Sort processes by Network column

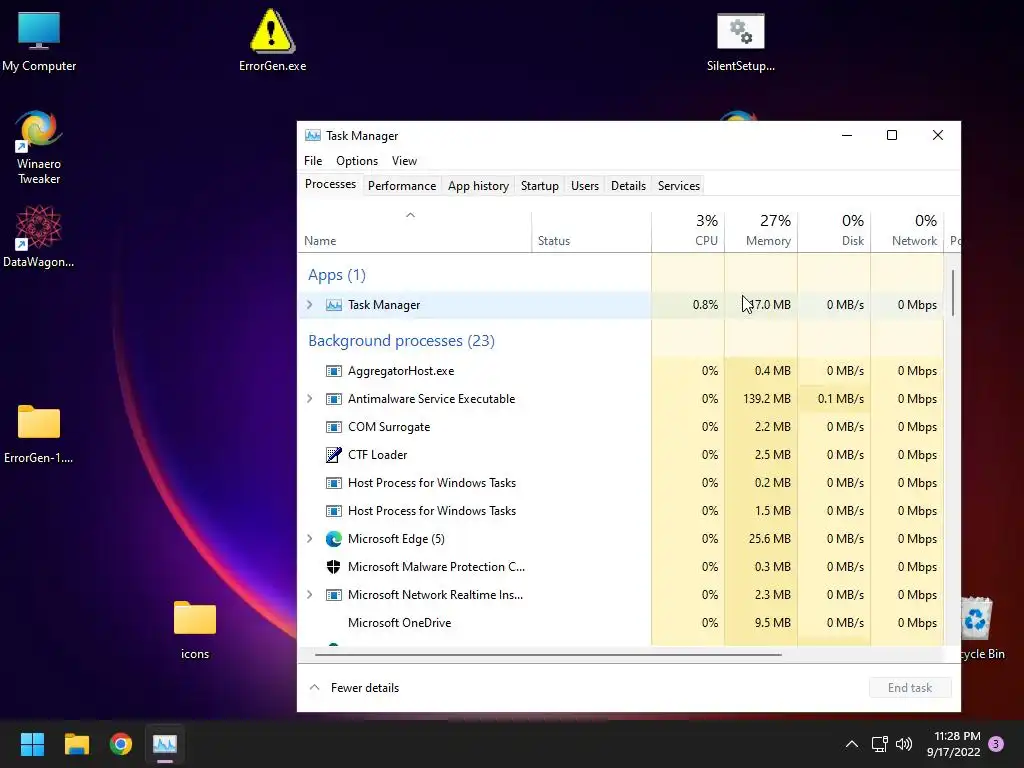907,232
